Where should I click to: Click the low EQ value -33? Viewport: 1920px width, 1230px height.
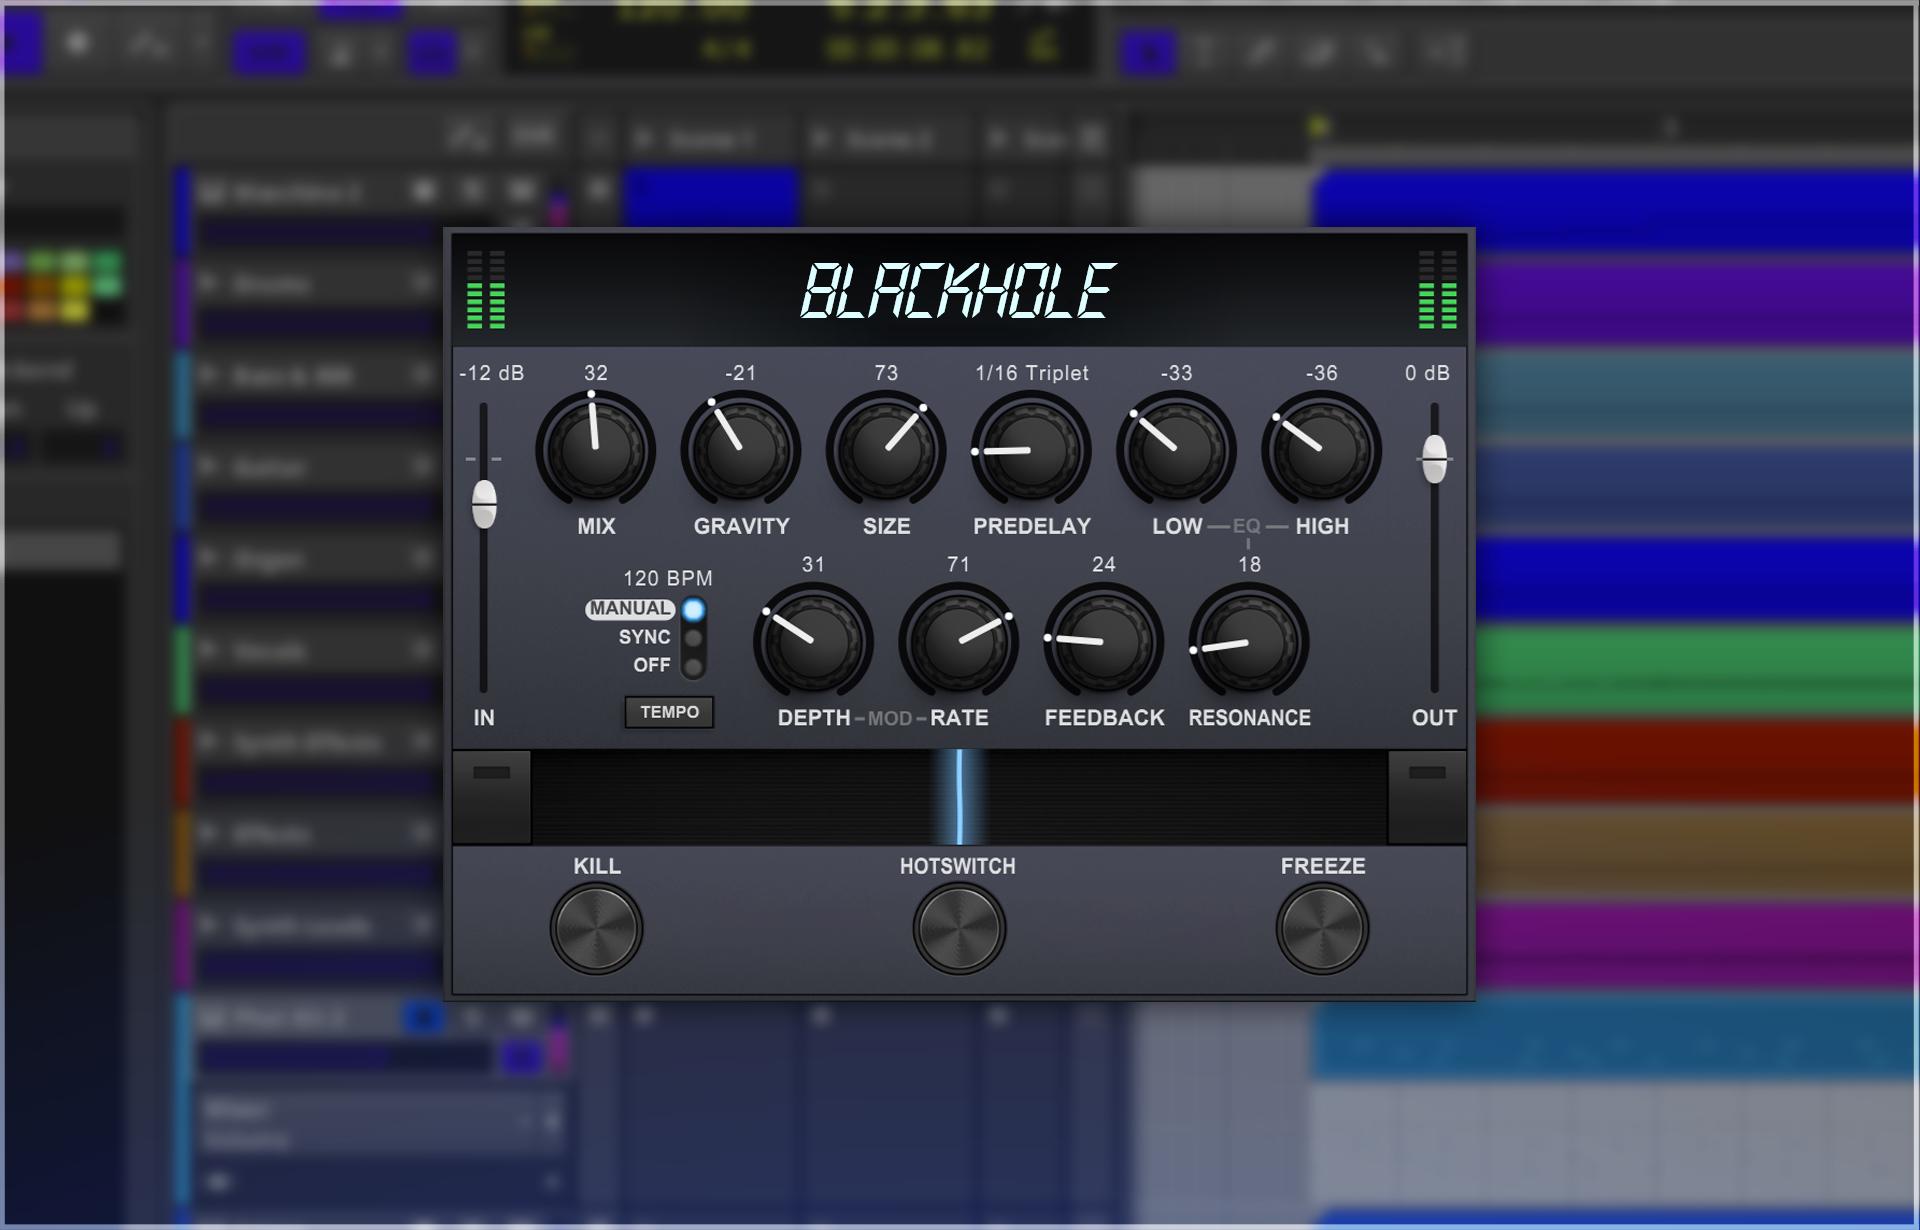point(1176,373)
